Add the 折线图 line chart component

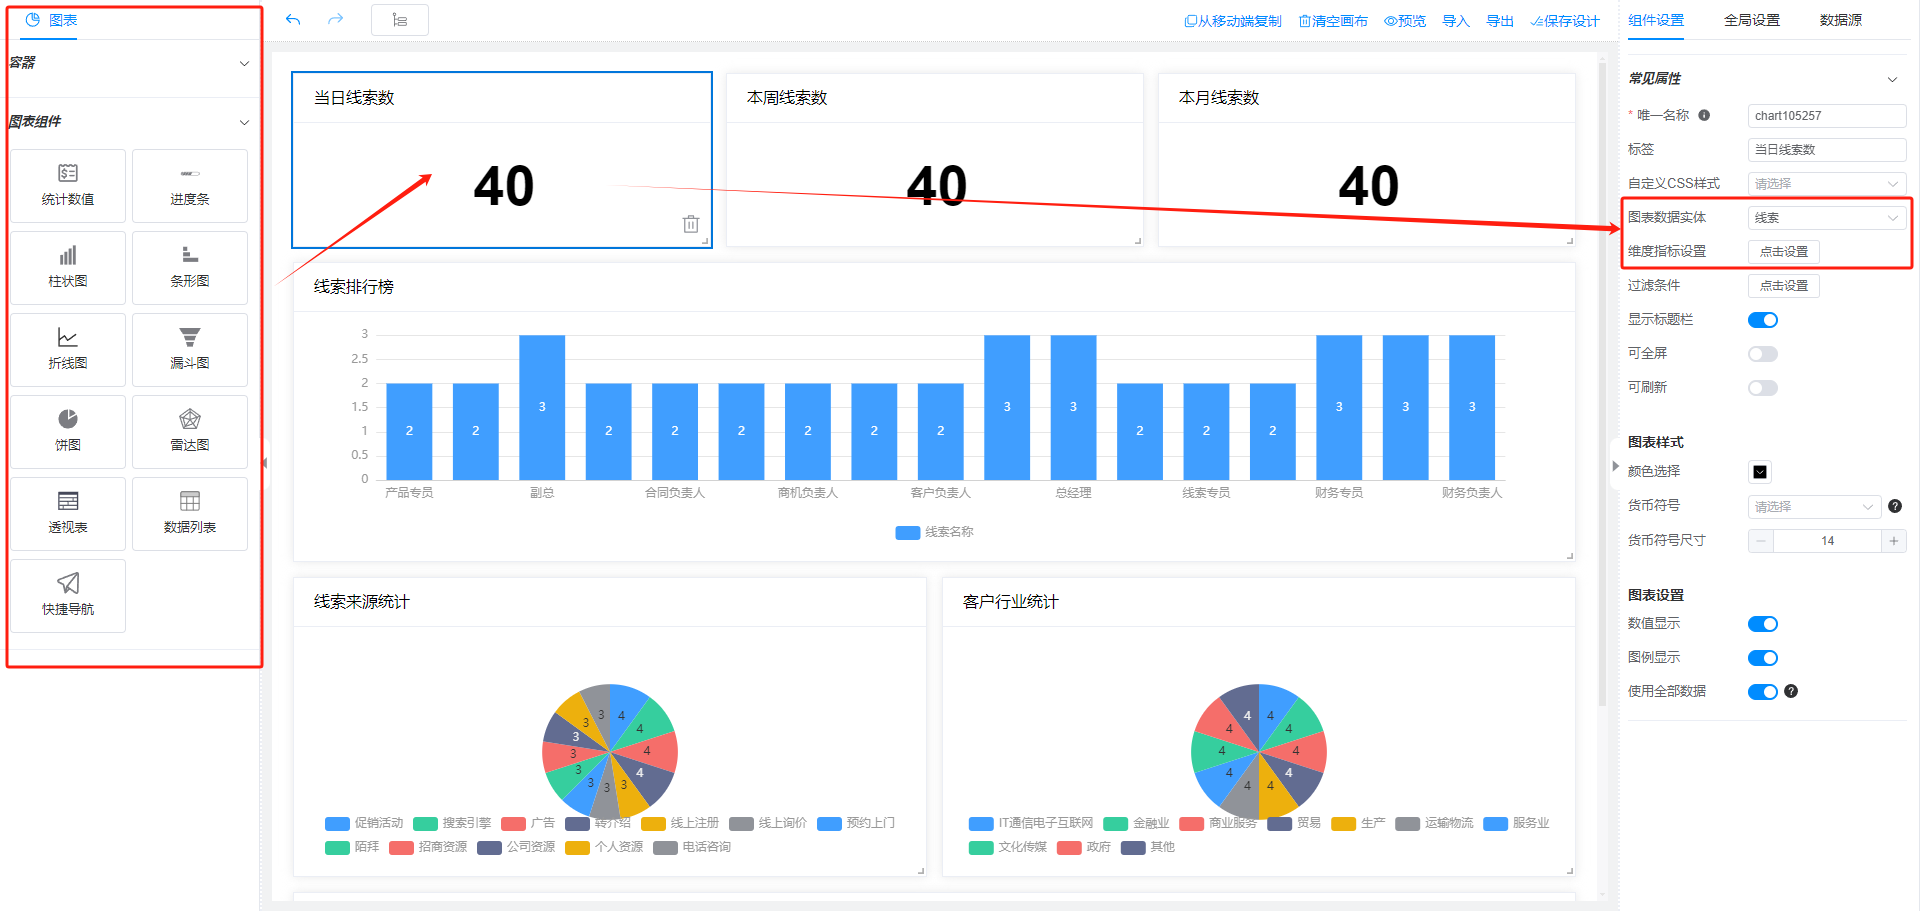[68, 349]
